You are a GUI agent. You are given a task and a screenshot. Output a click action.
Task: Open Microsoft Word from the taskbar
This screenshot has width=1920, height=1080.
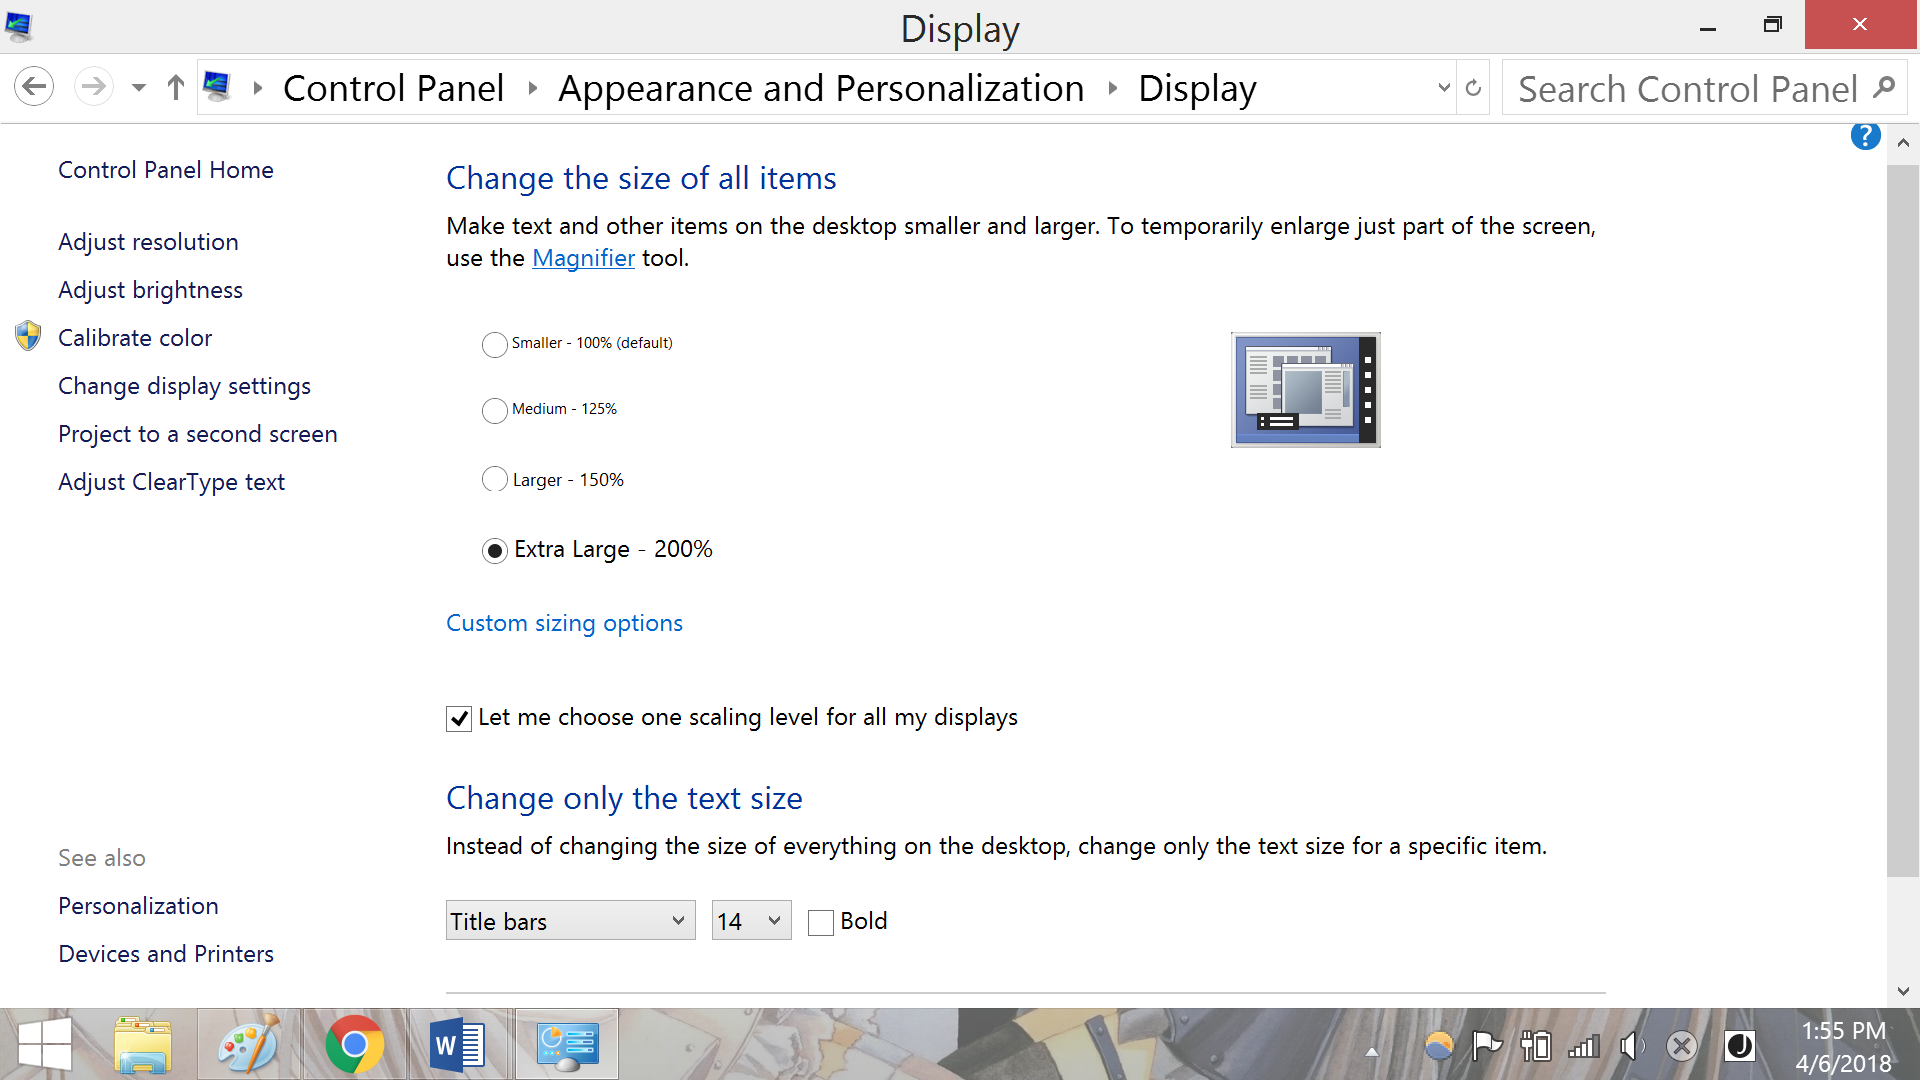click(x=458, y=1044)
